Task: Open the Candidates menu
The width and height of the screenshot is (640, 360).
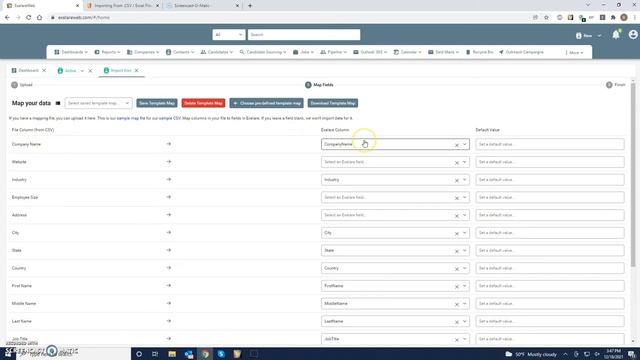Action: [217, 52]
